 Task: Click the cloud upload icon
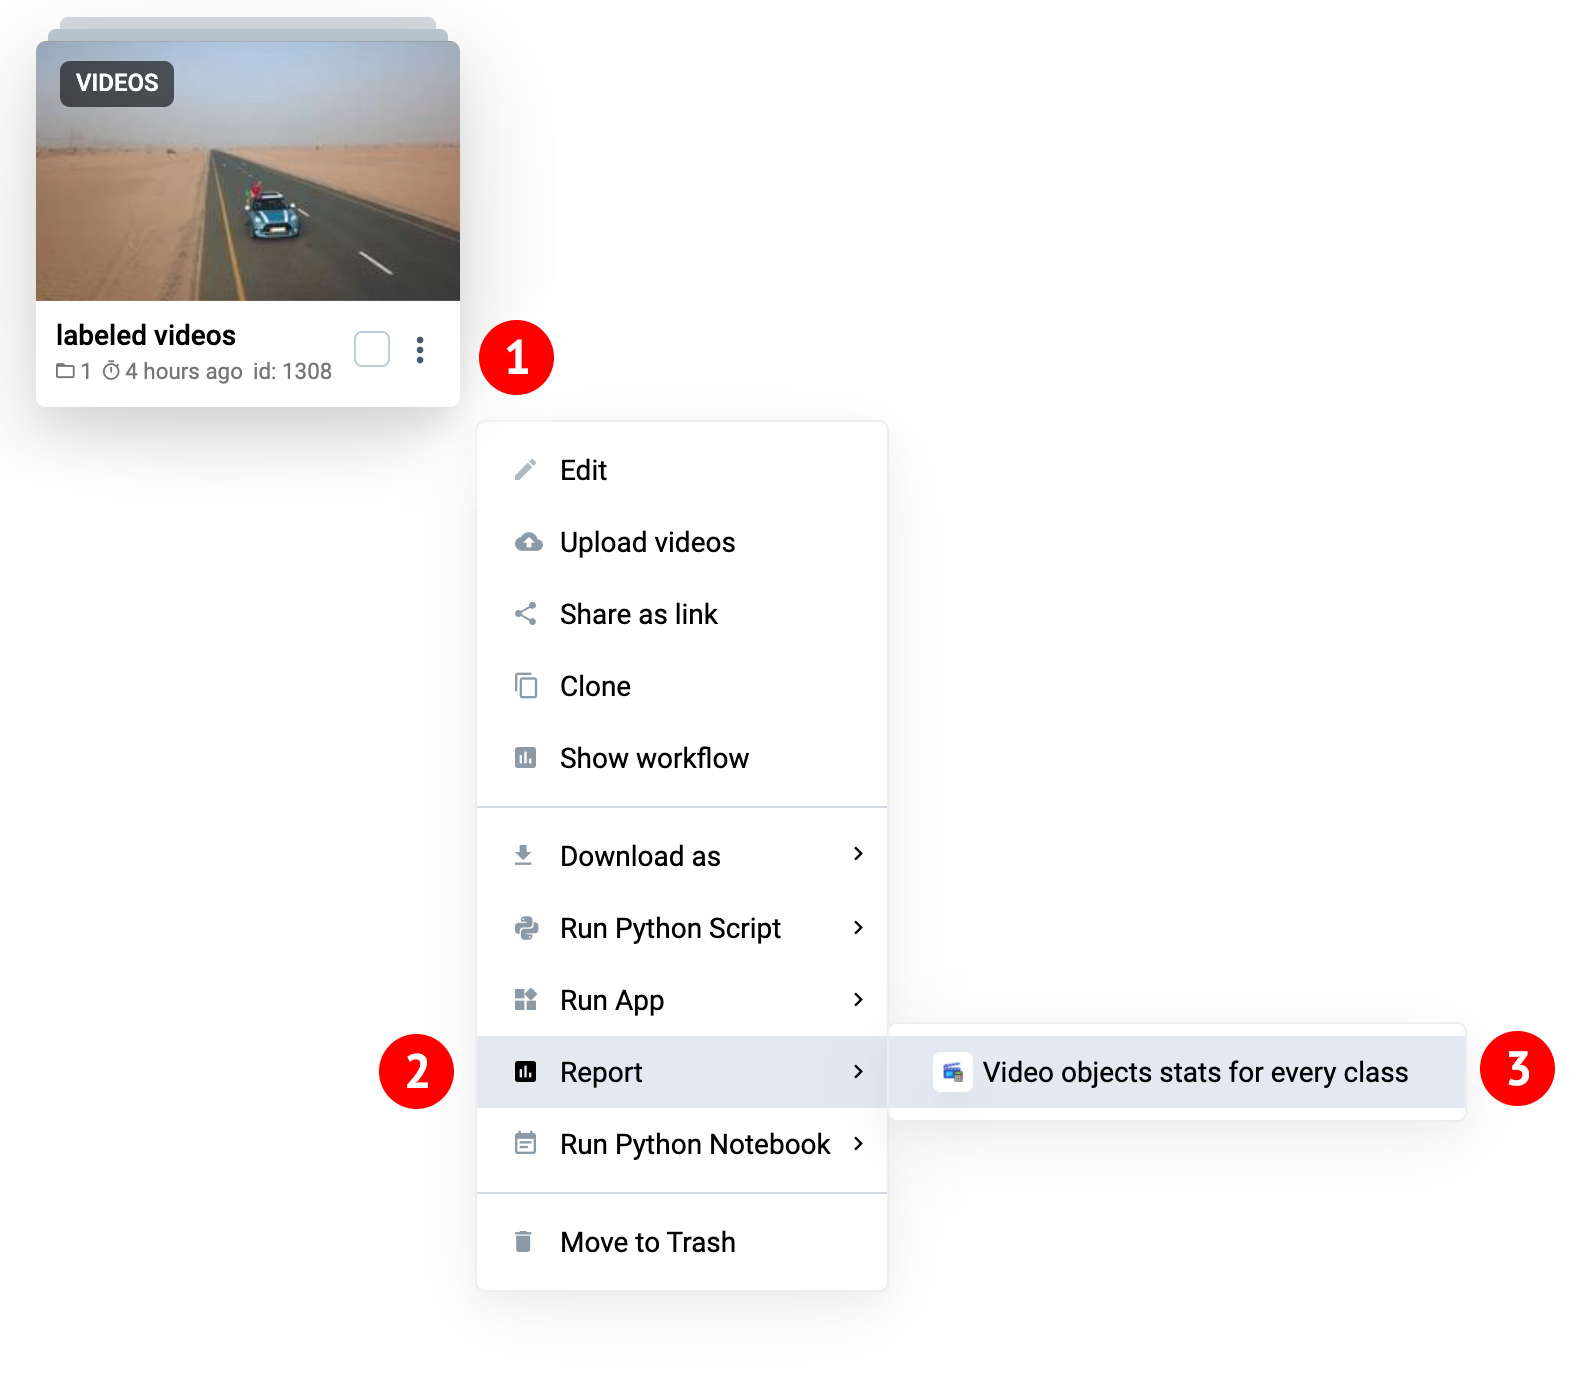tap(528, 542)
